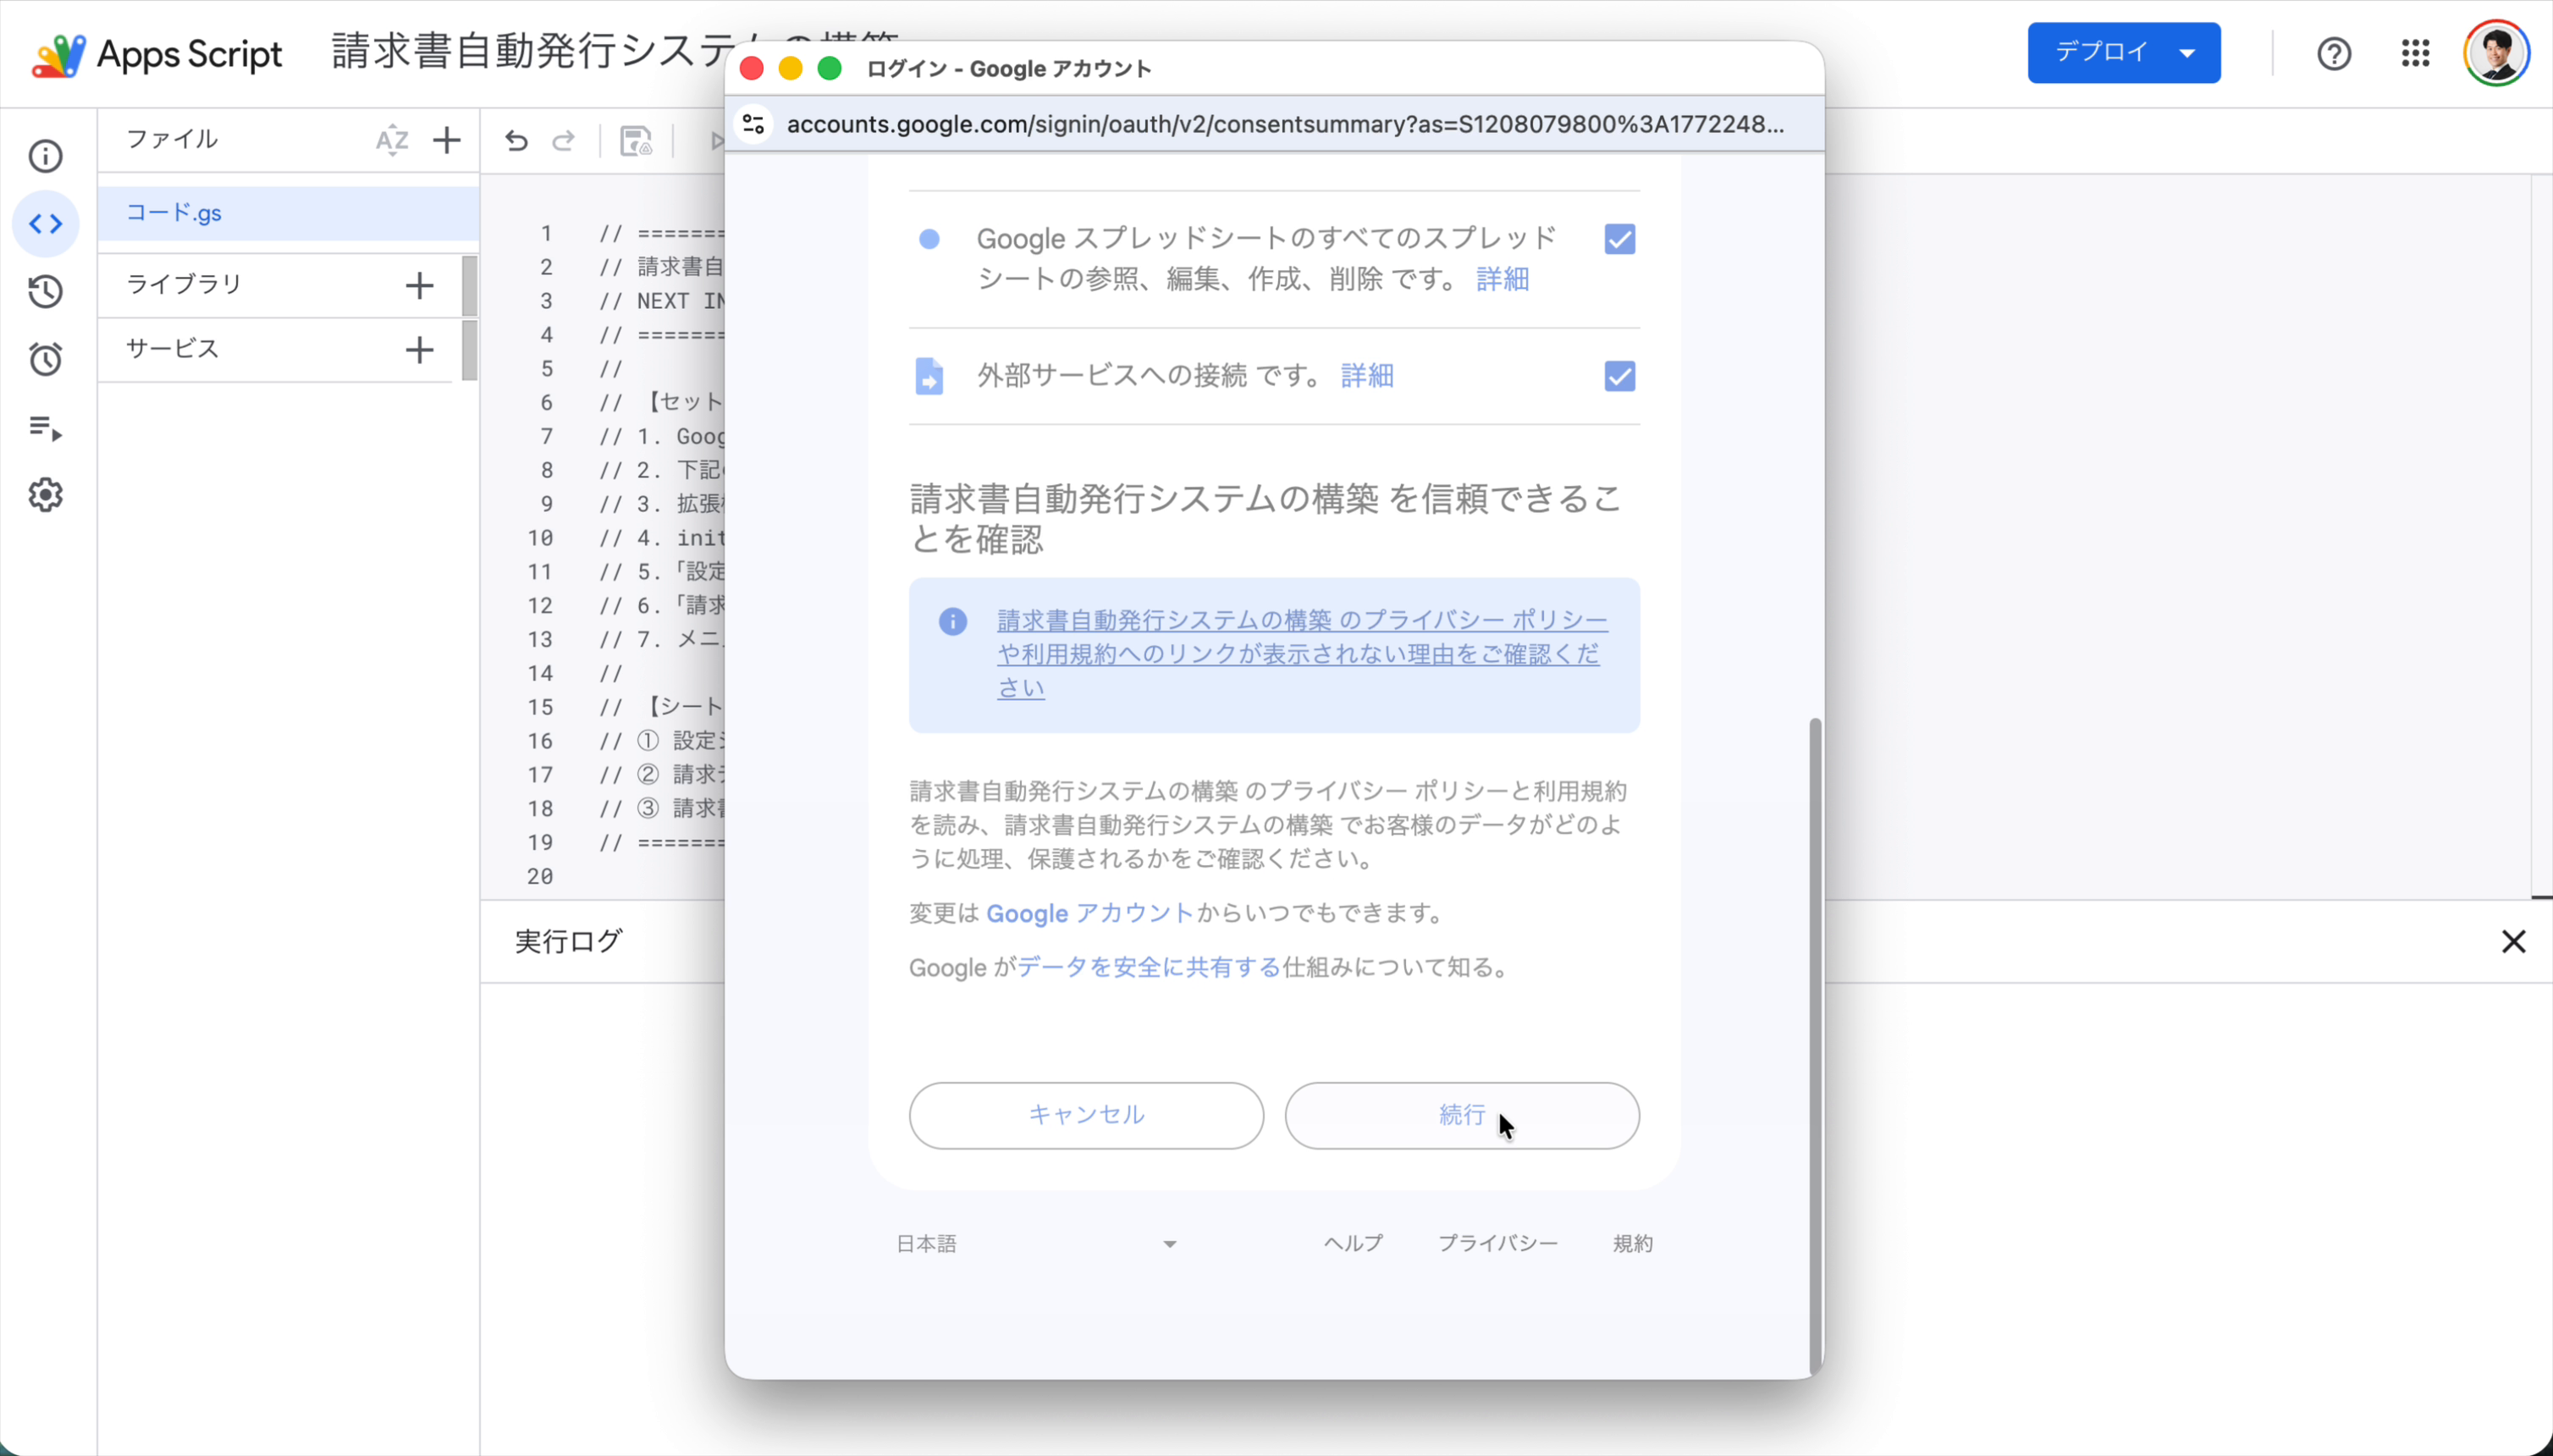Save the script project
Screen dimensions: 2553x1456
[635, 141]
